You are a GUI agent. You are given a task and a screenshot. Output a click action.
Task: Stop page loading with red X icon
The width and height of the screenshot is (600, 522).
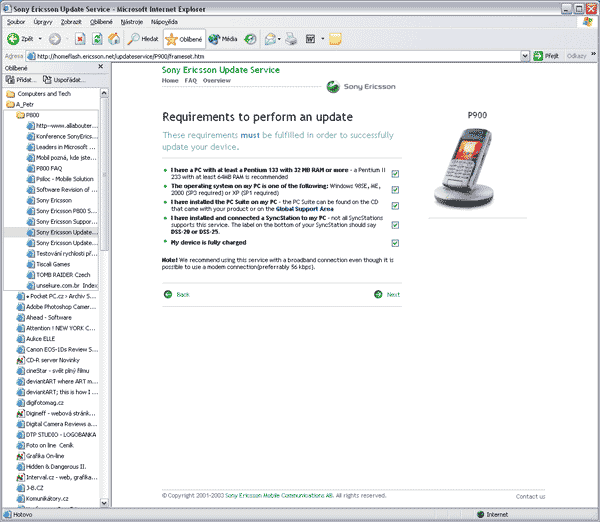click(80, 39)
